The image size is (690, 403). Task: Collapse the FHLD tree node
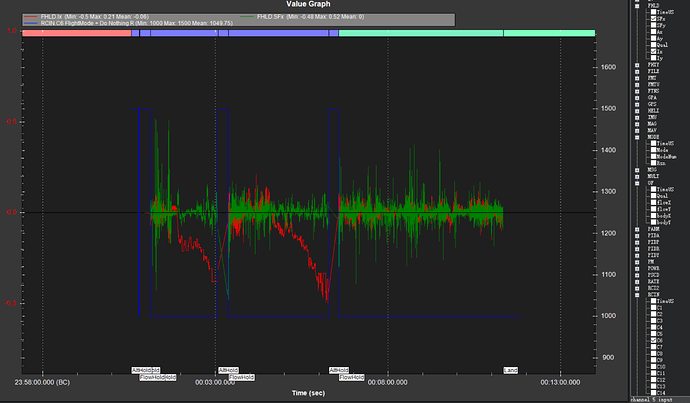tap(637, 6)
